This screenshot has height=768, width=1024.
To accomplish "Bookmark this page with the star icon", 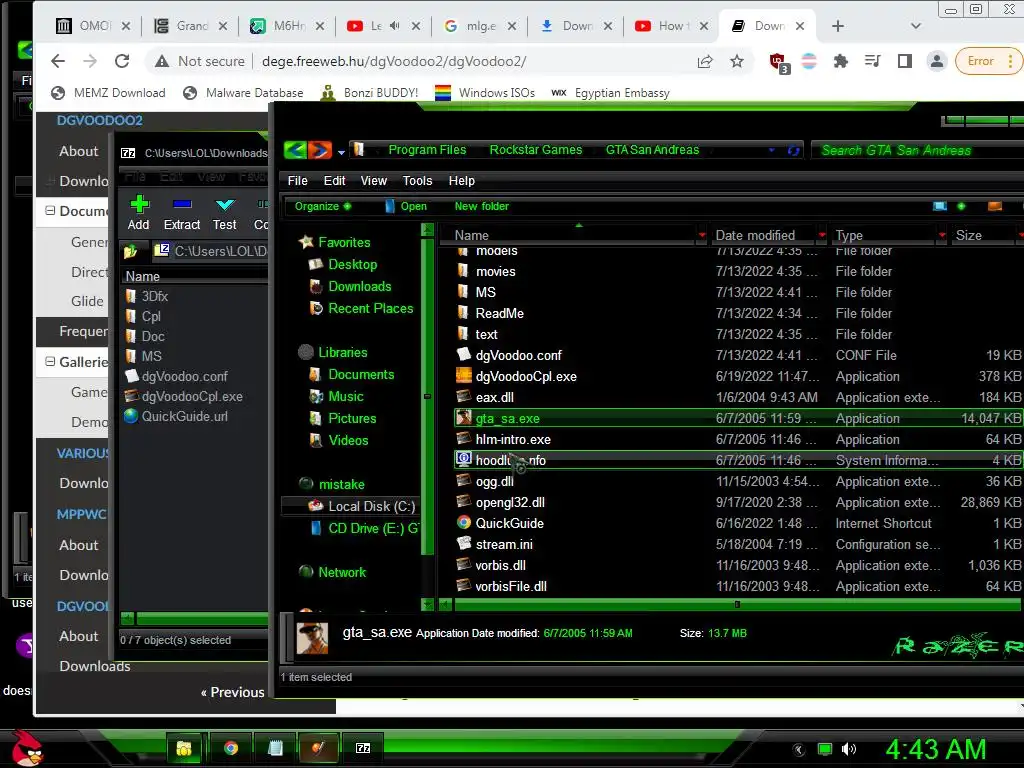I will click(x=737, y=61).
